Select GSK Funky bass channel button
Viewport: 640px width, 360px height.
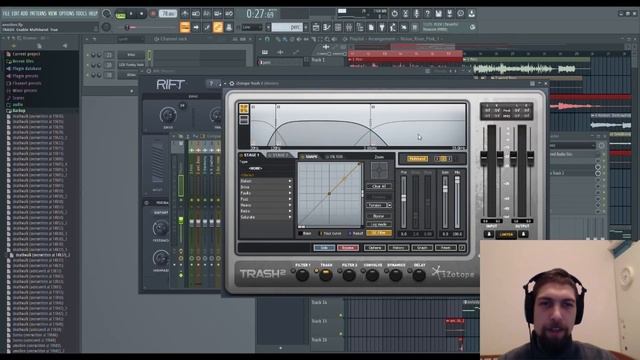[x=131, y=65]
